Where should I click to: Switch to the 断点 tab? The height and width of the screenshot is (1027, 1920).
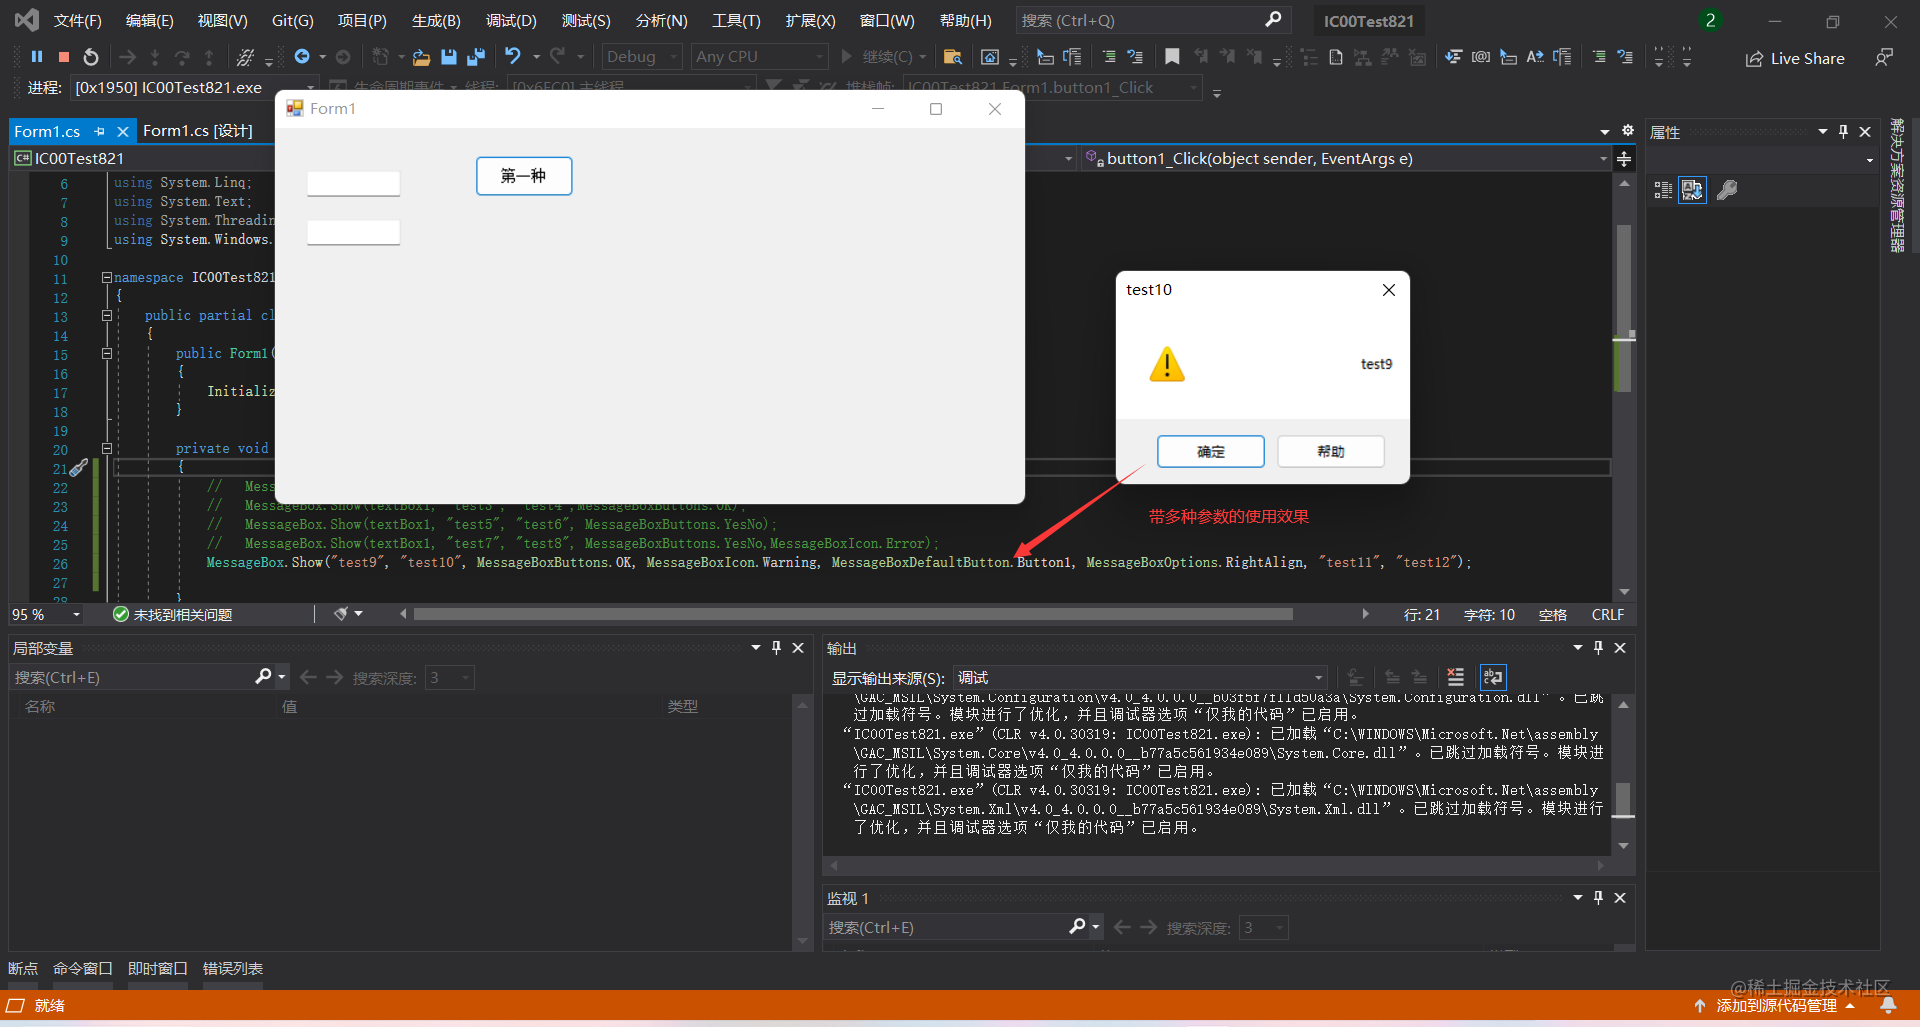point(23,968)
